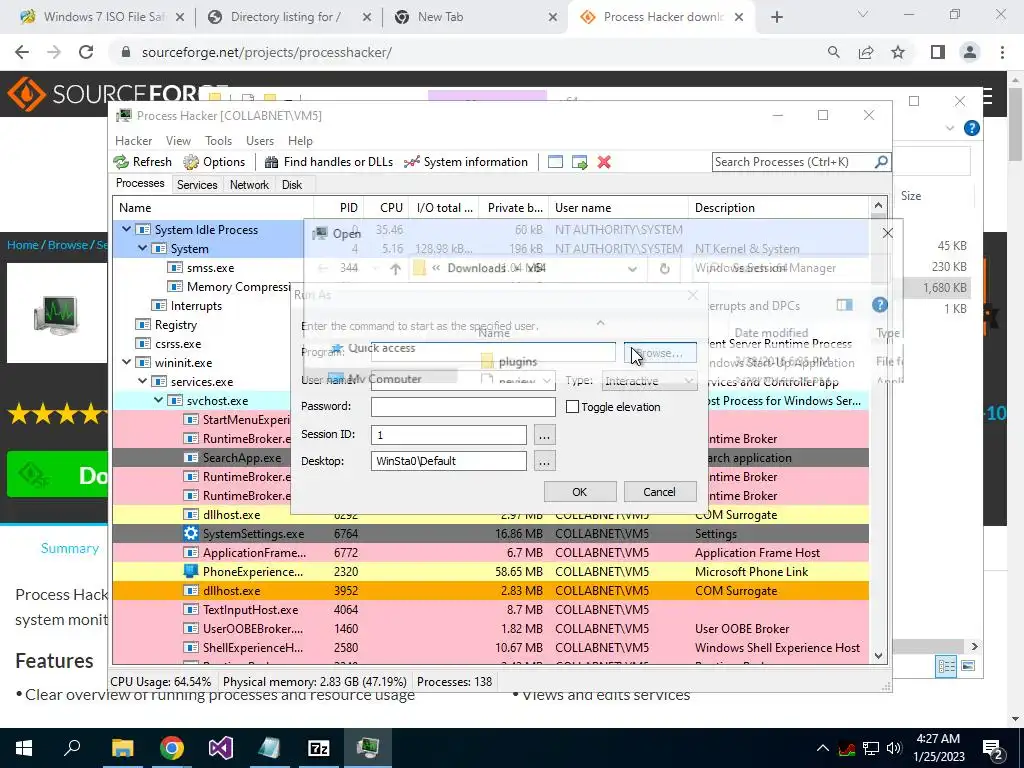
Task: Collapse the System Idle Process tree node
Action: click(x=126, y=229)
